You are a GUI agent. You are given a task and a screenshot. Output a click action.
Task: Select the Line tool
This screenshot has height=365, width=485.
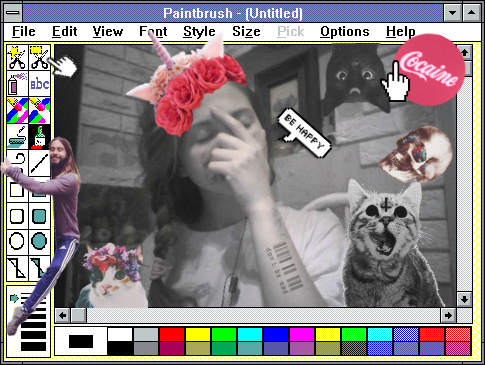tap(39, 163)
